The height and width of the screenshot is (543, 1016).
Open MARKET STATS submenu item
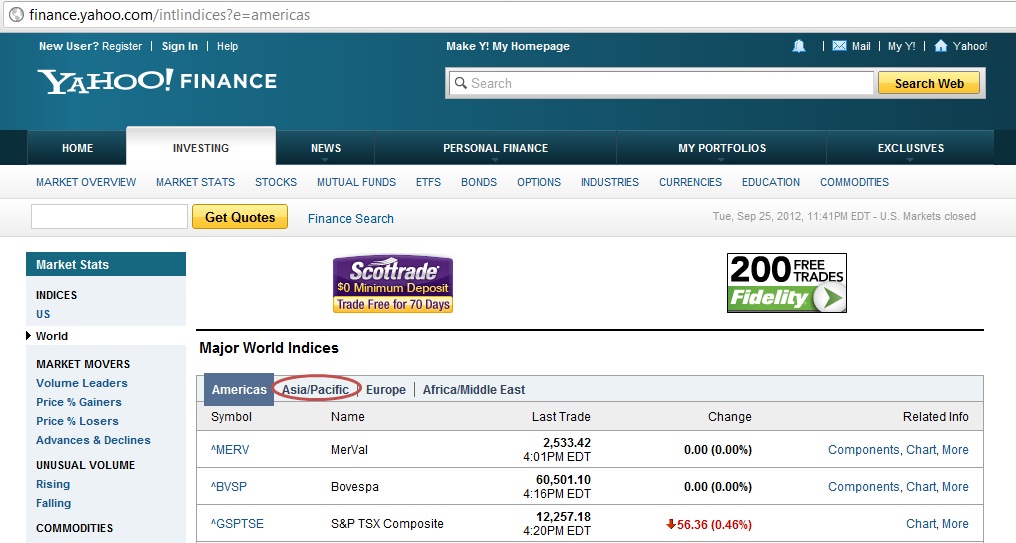tap(195, 182)
